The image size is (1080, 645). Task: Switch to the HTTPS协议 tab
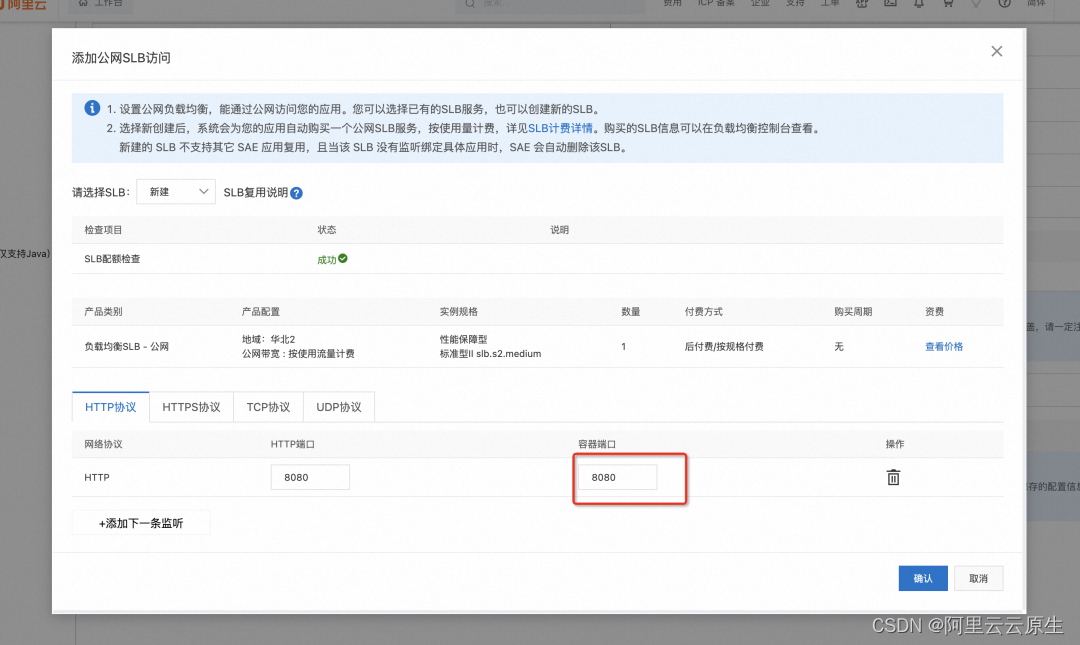pyautogui.click(x=191, y=407)
